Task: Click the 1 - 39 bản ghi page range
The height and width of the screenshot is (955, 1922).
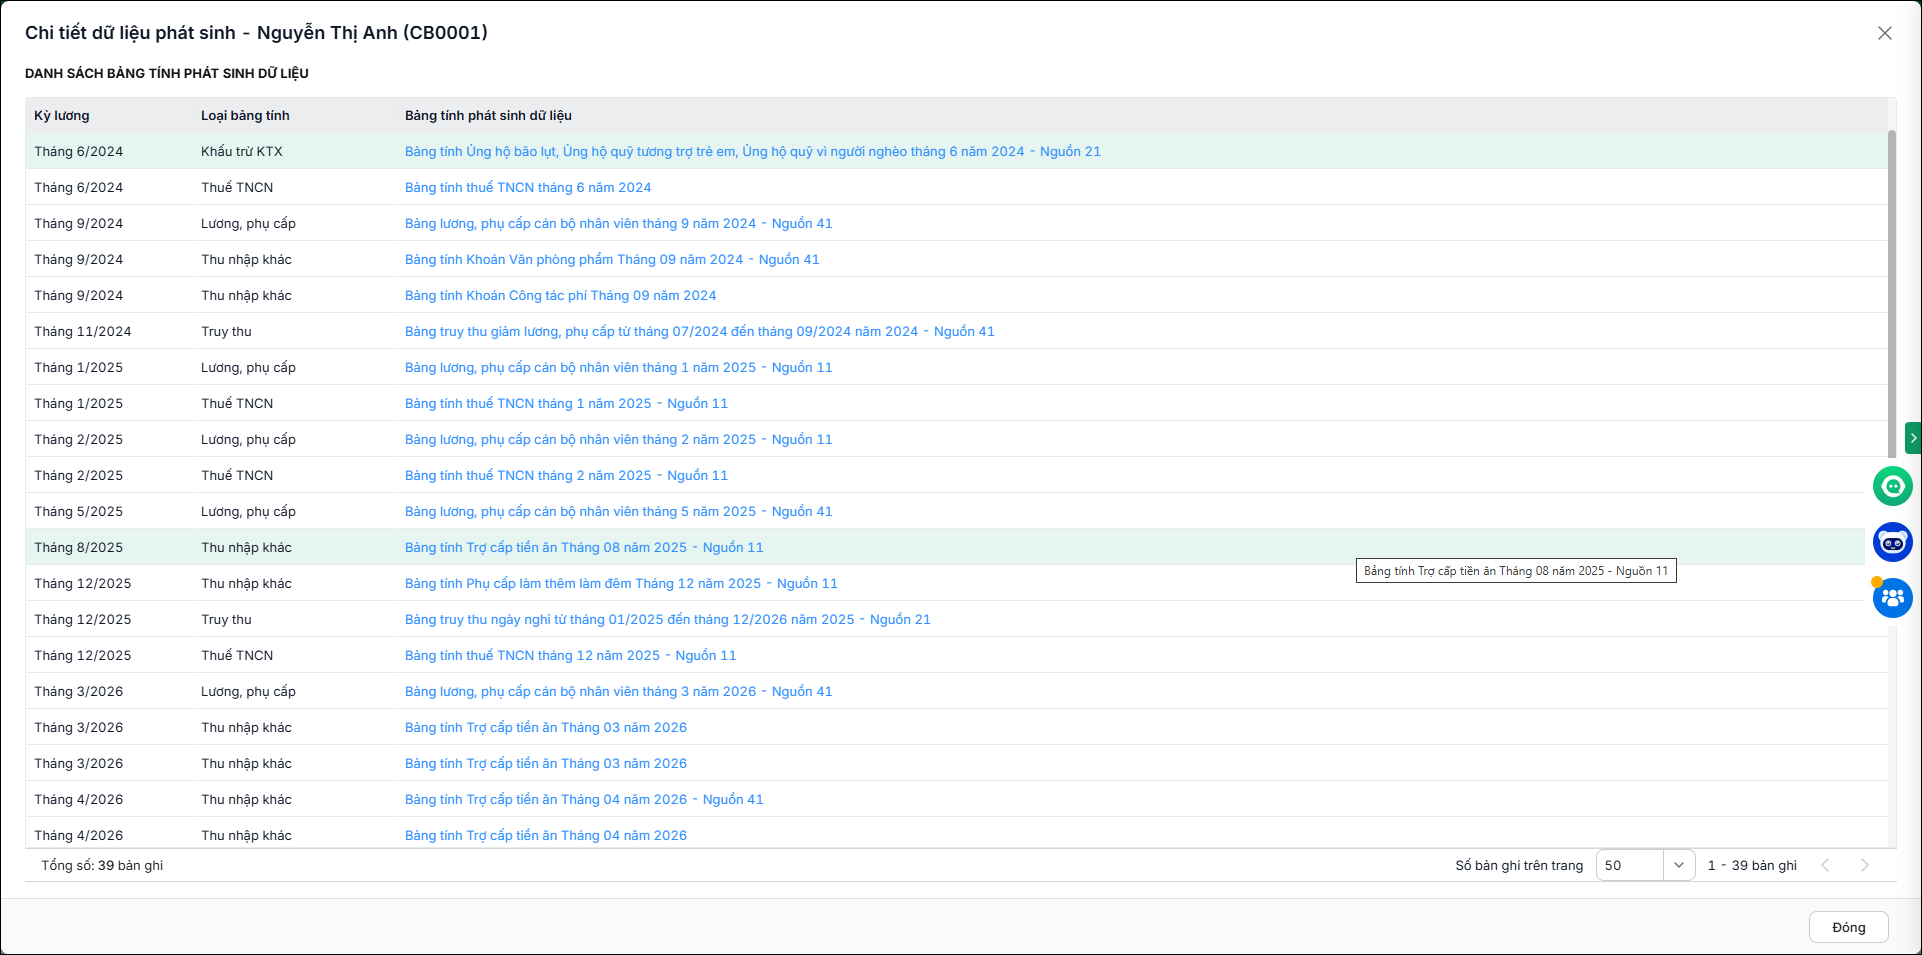Action: [1752, 866]
